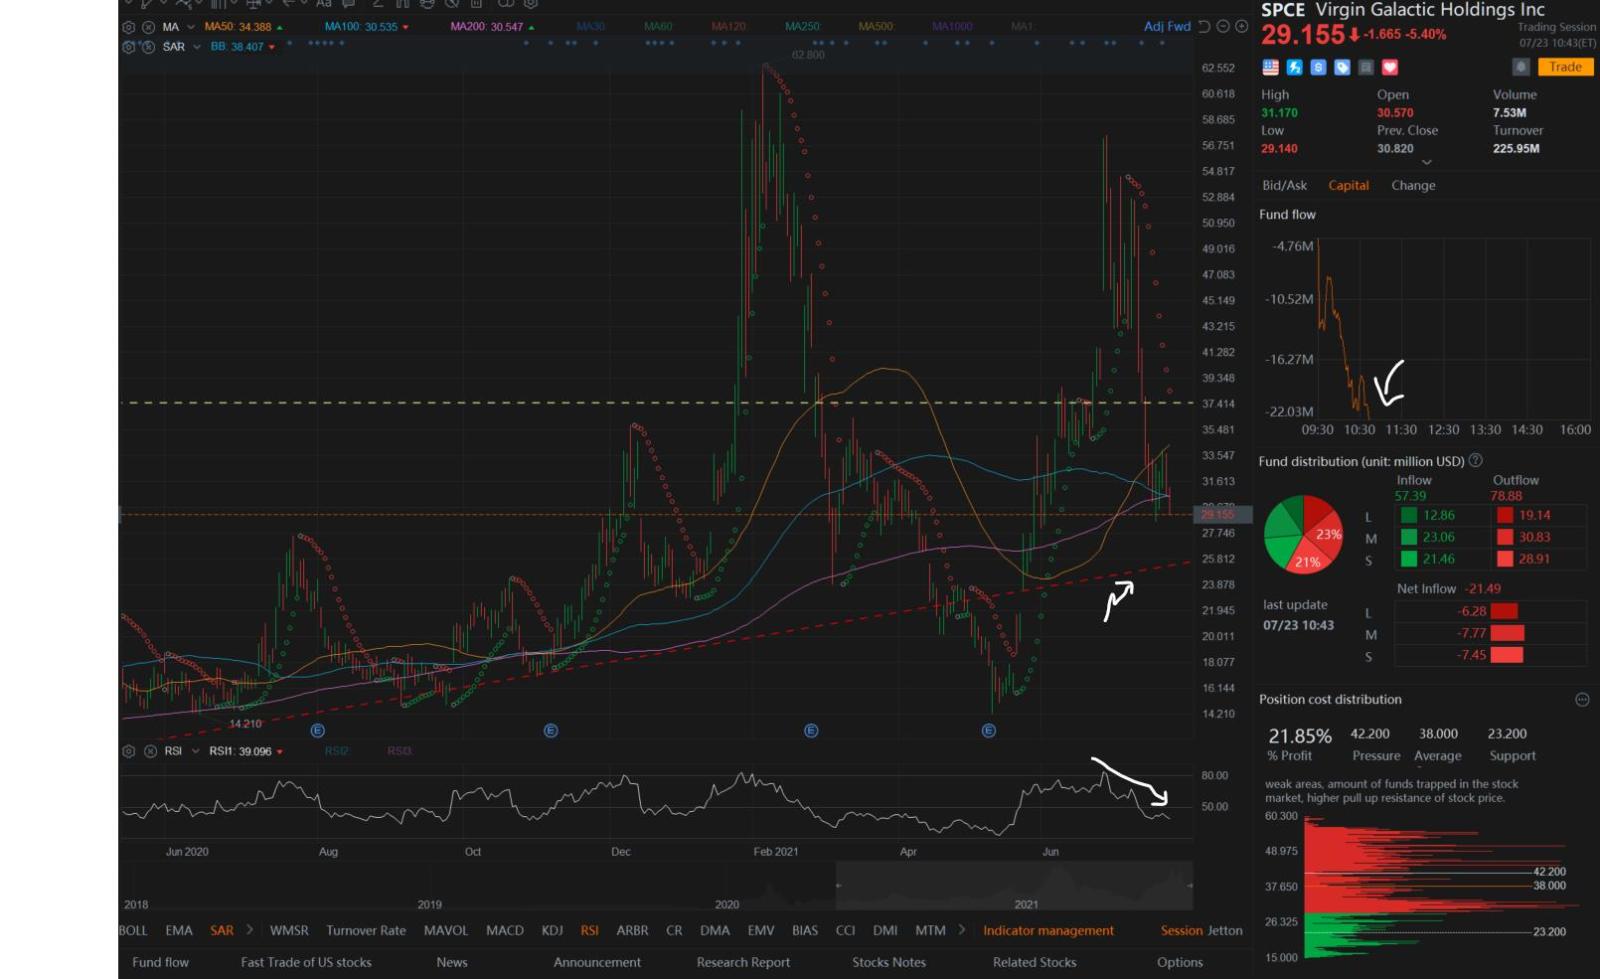Enable the dimmed MA120 line
Viewport: 1600px width, 979px height.
729,27
